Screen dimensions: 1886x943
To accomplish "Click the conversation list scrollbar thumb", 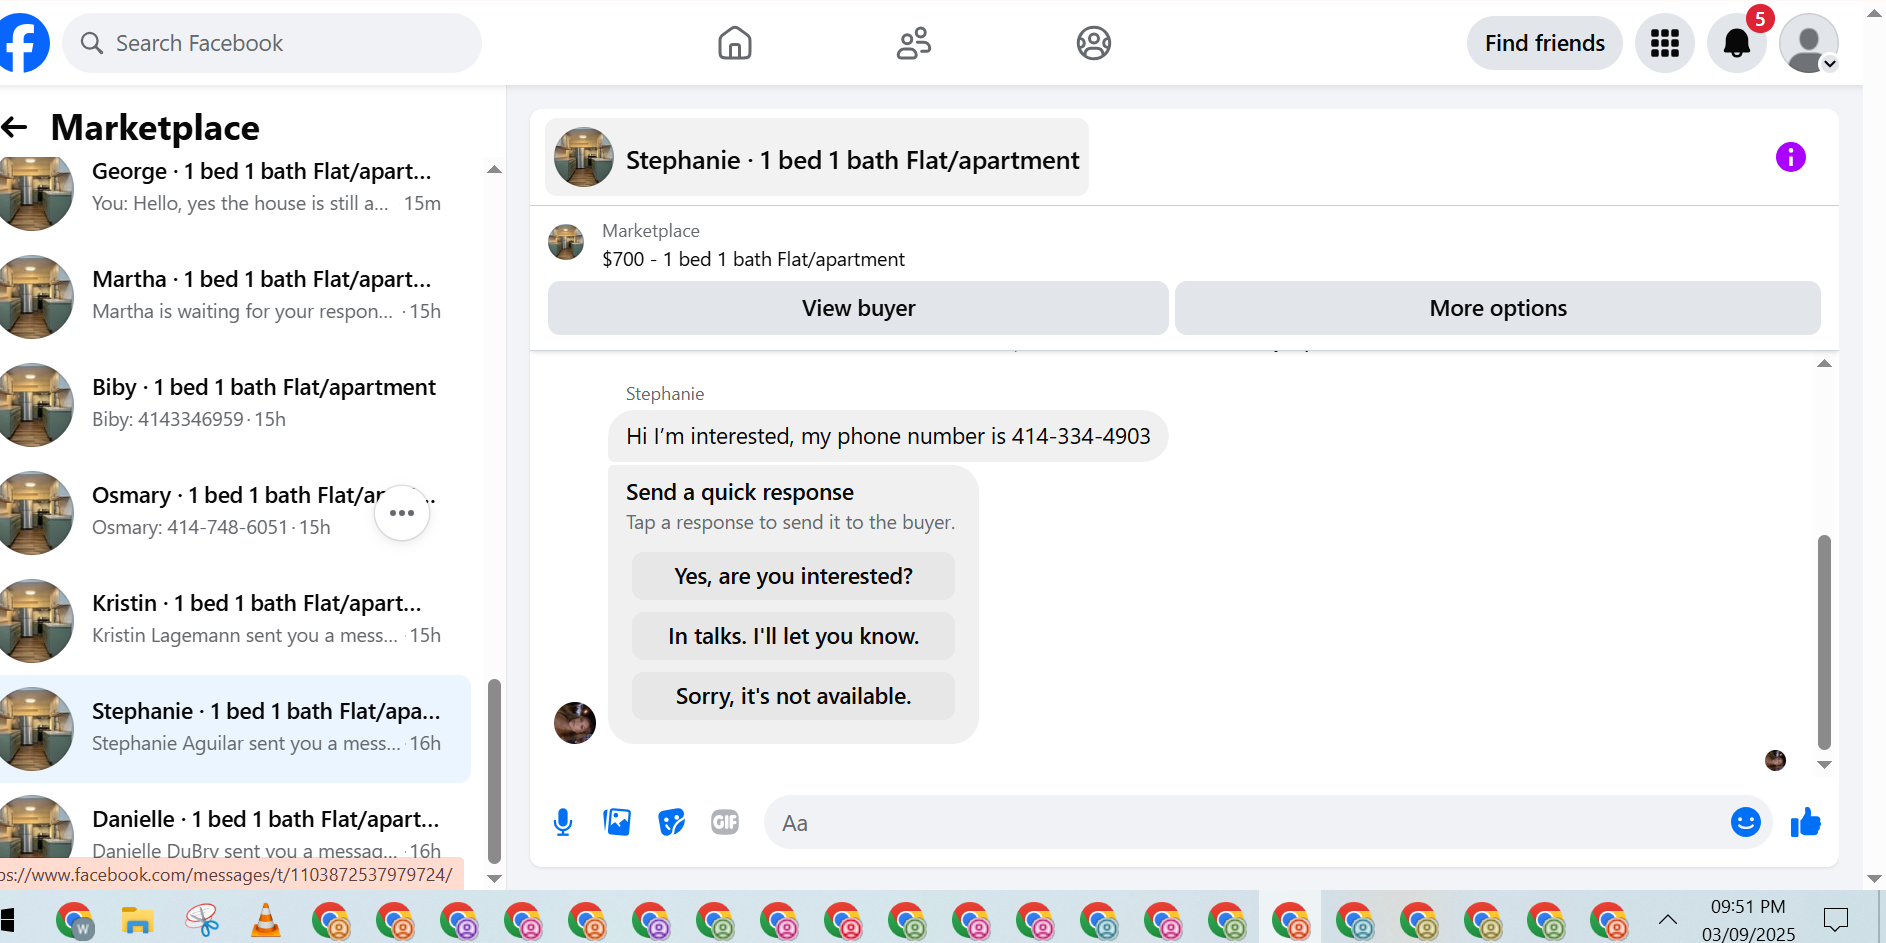I will 494,770.
